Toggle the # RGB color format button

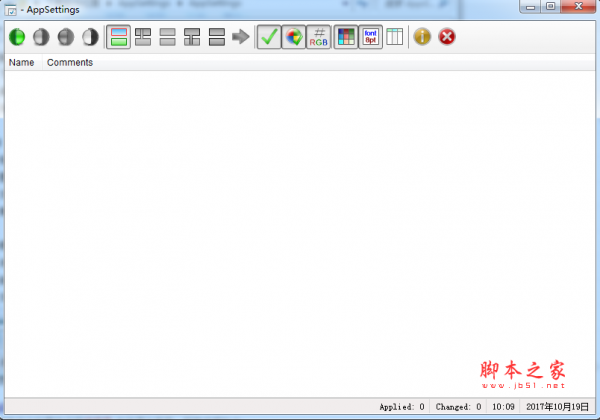tap(318, 37)
